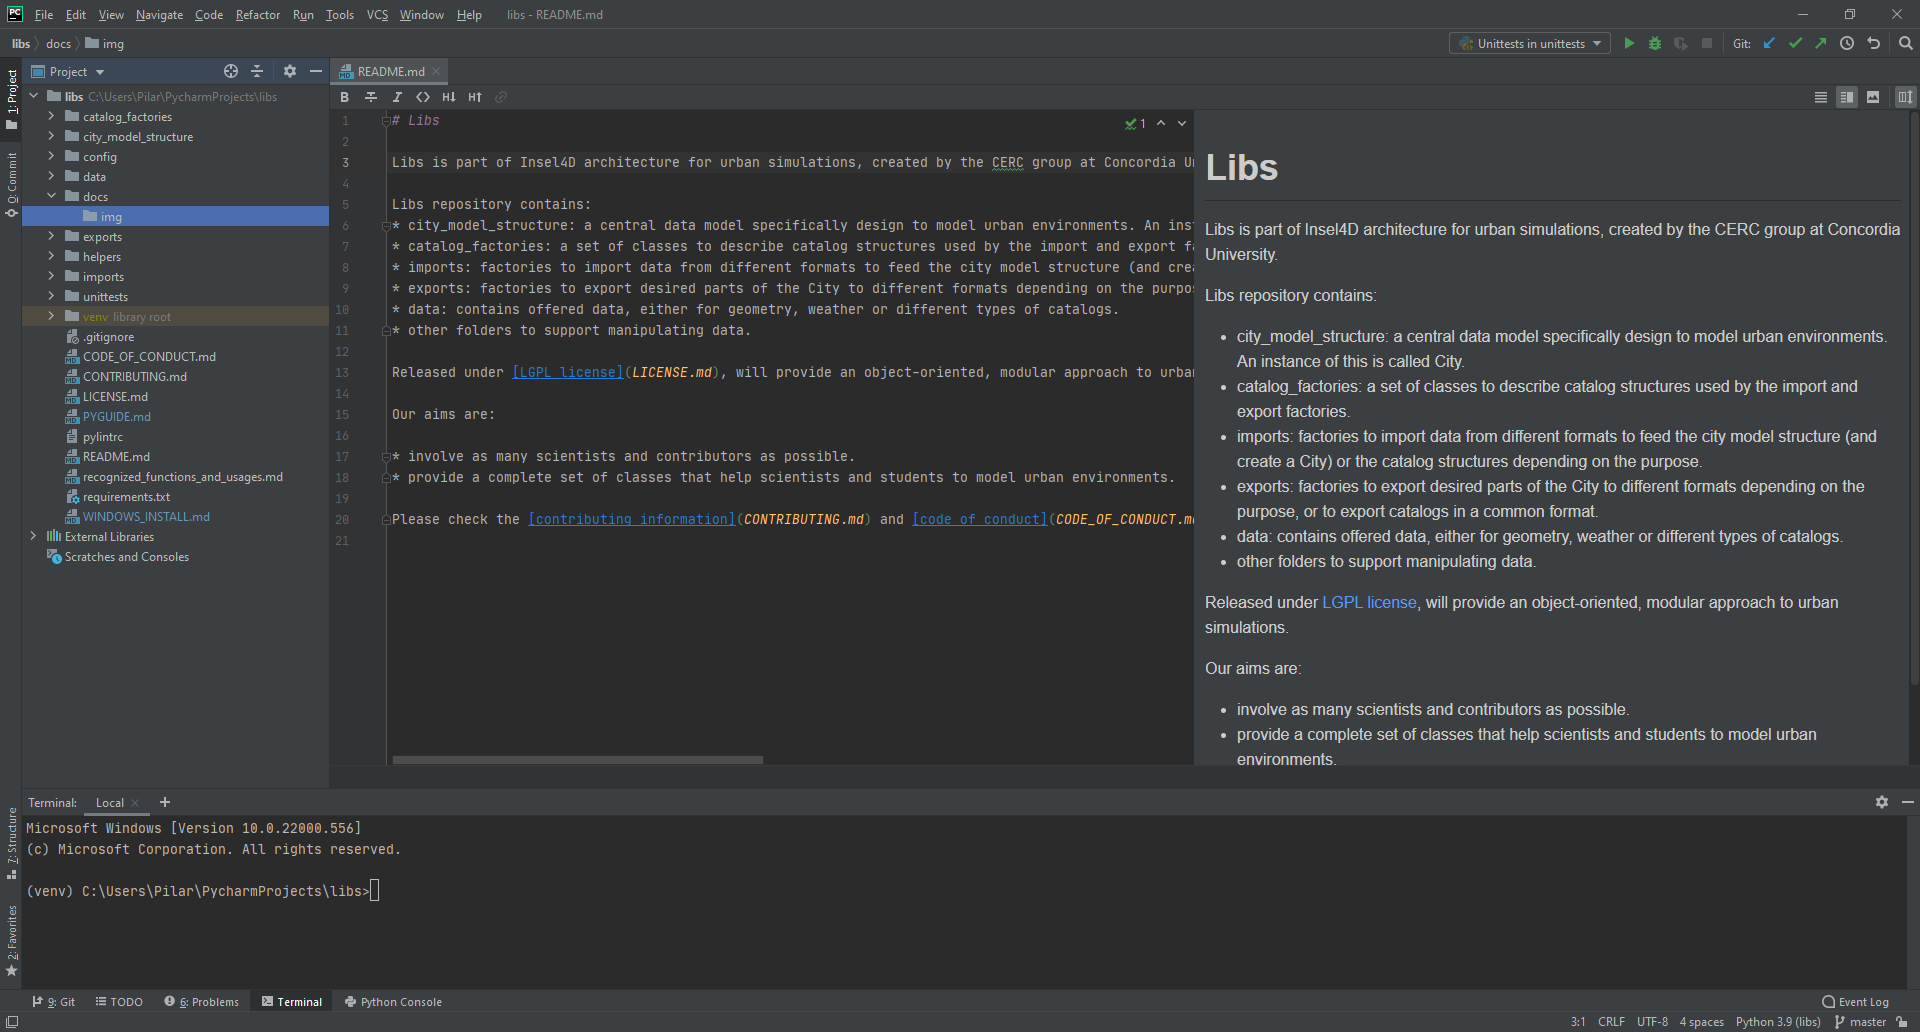
Task: Open Unittests run configuration dropdown
Action: click(x=1530, y=43)
